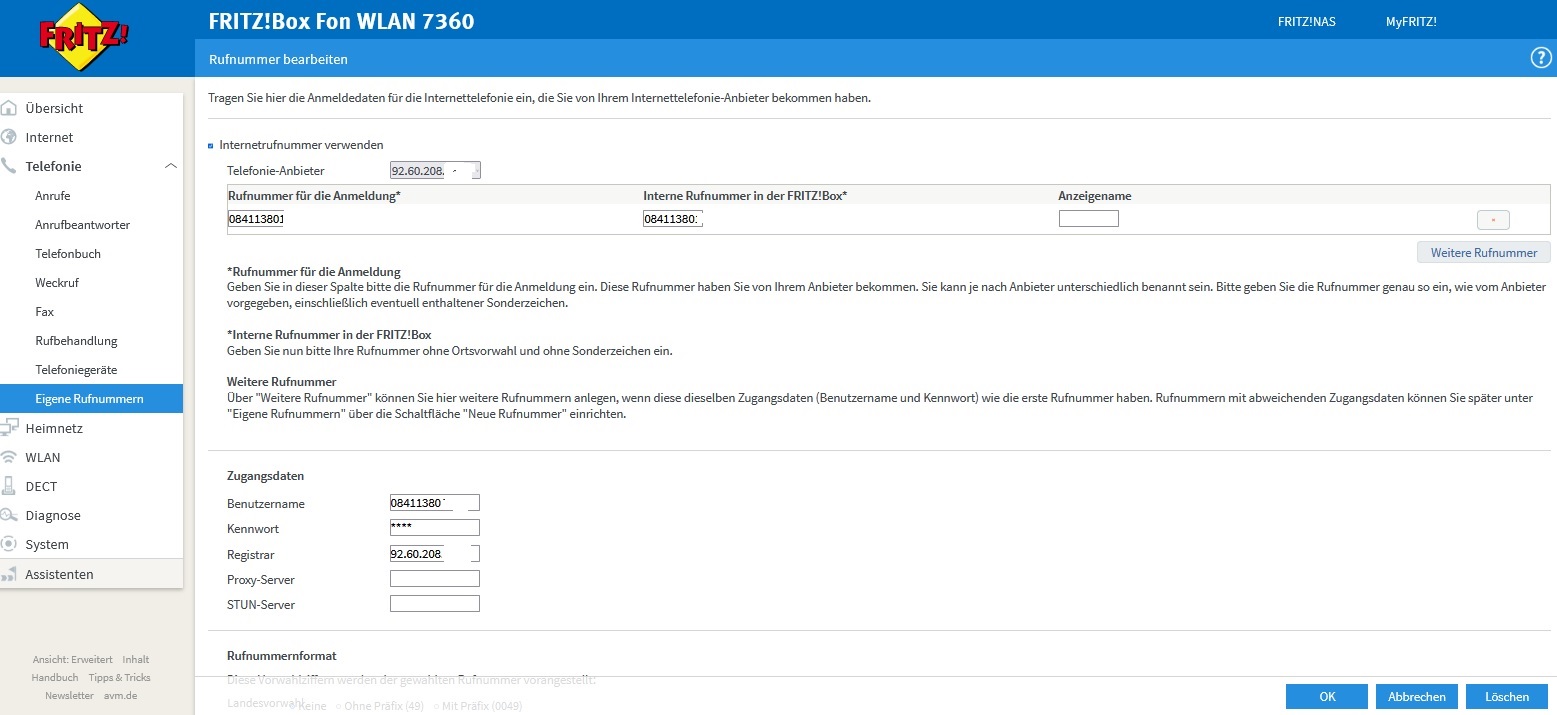
Task: Open the help question mark icon
Action: point(1541,58)
